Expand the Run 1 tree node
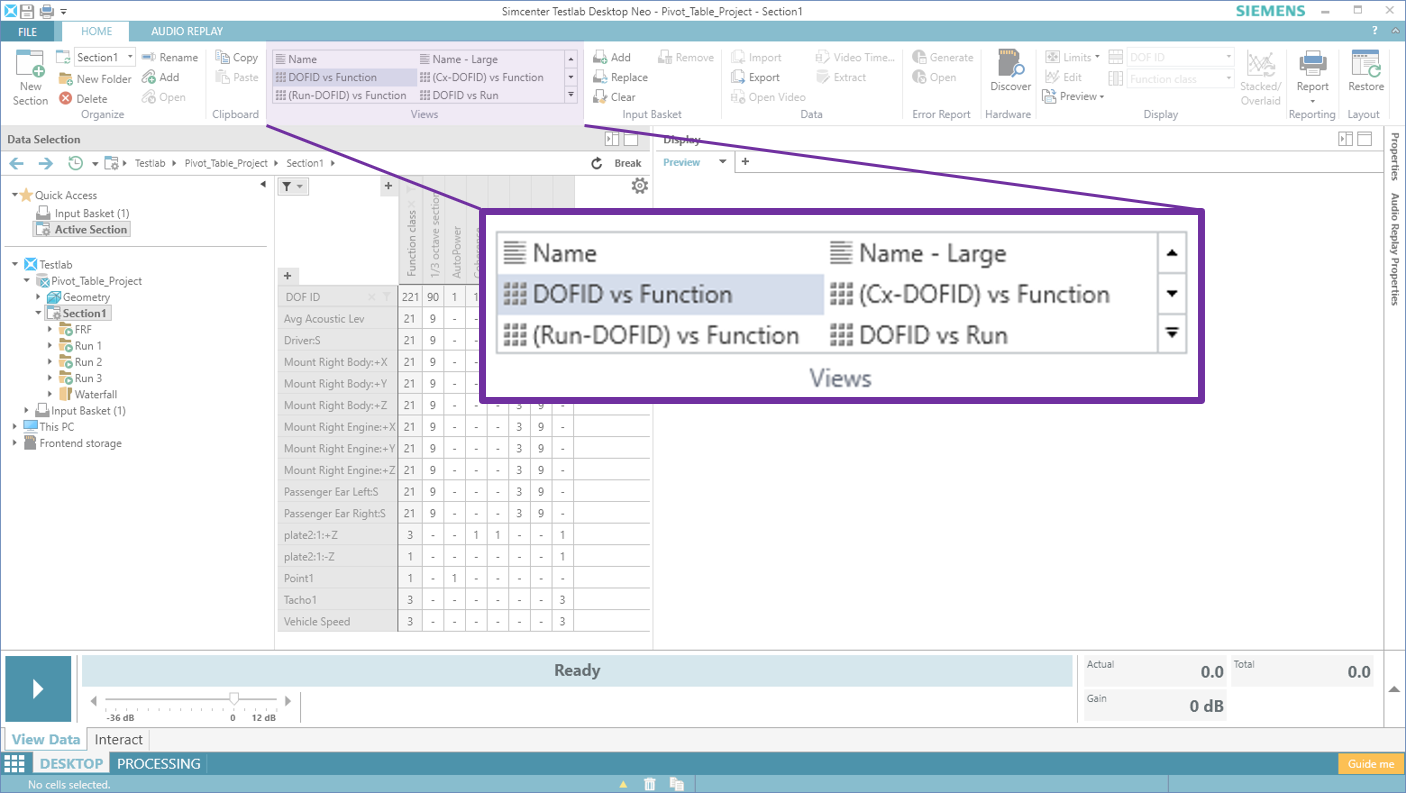The width and height of the screenshot is (1406, 793). click(50, 346)
